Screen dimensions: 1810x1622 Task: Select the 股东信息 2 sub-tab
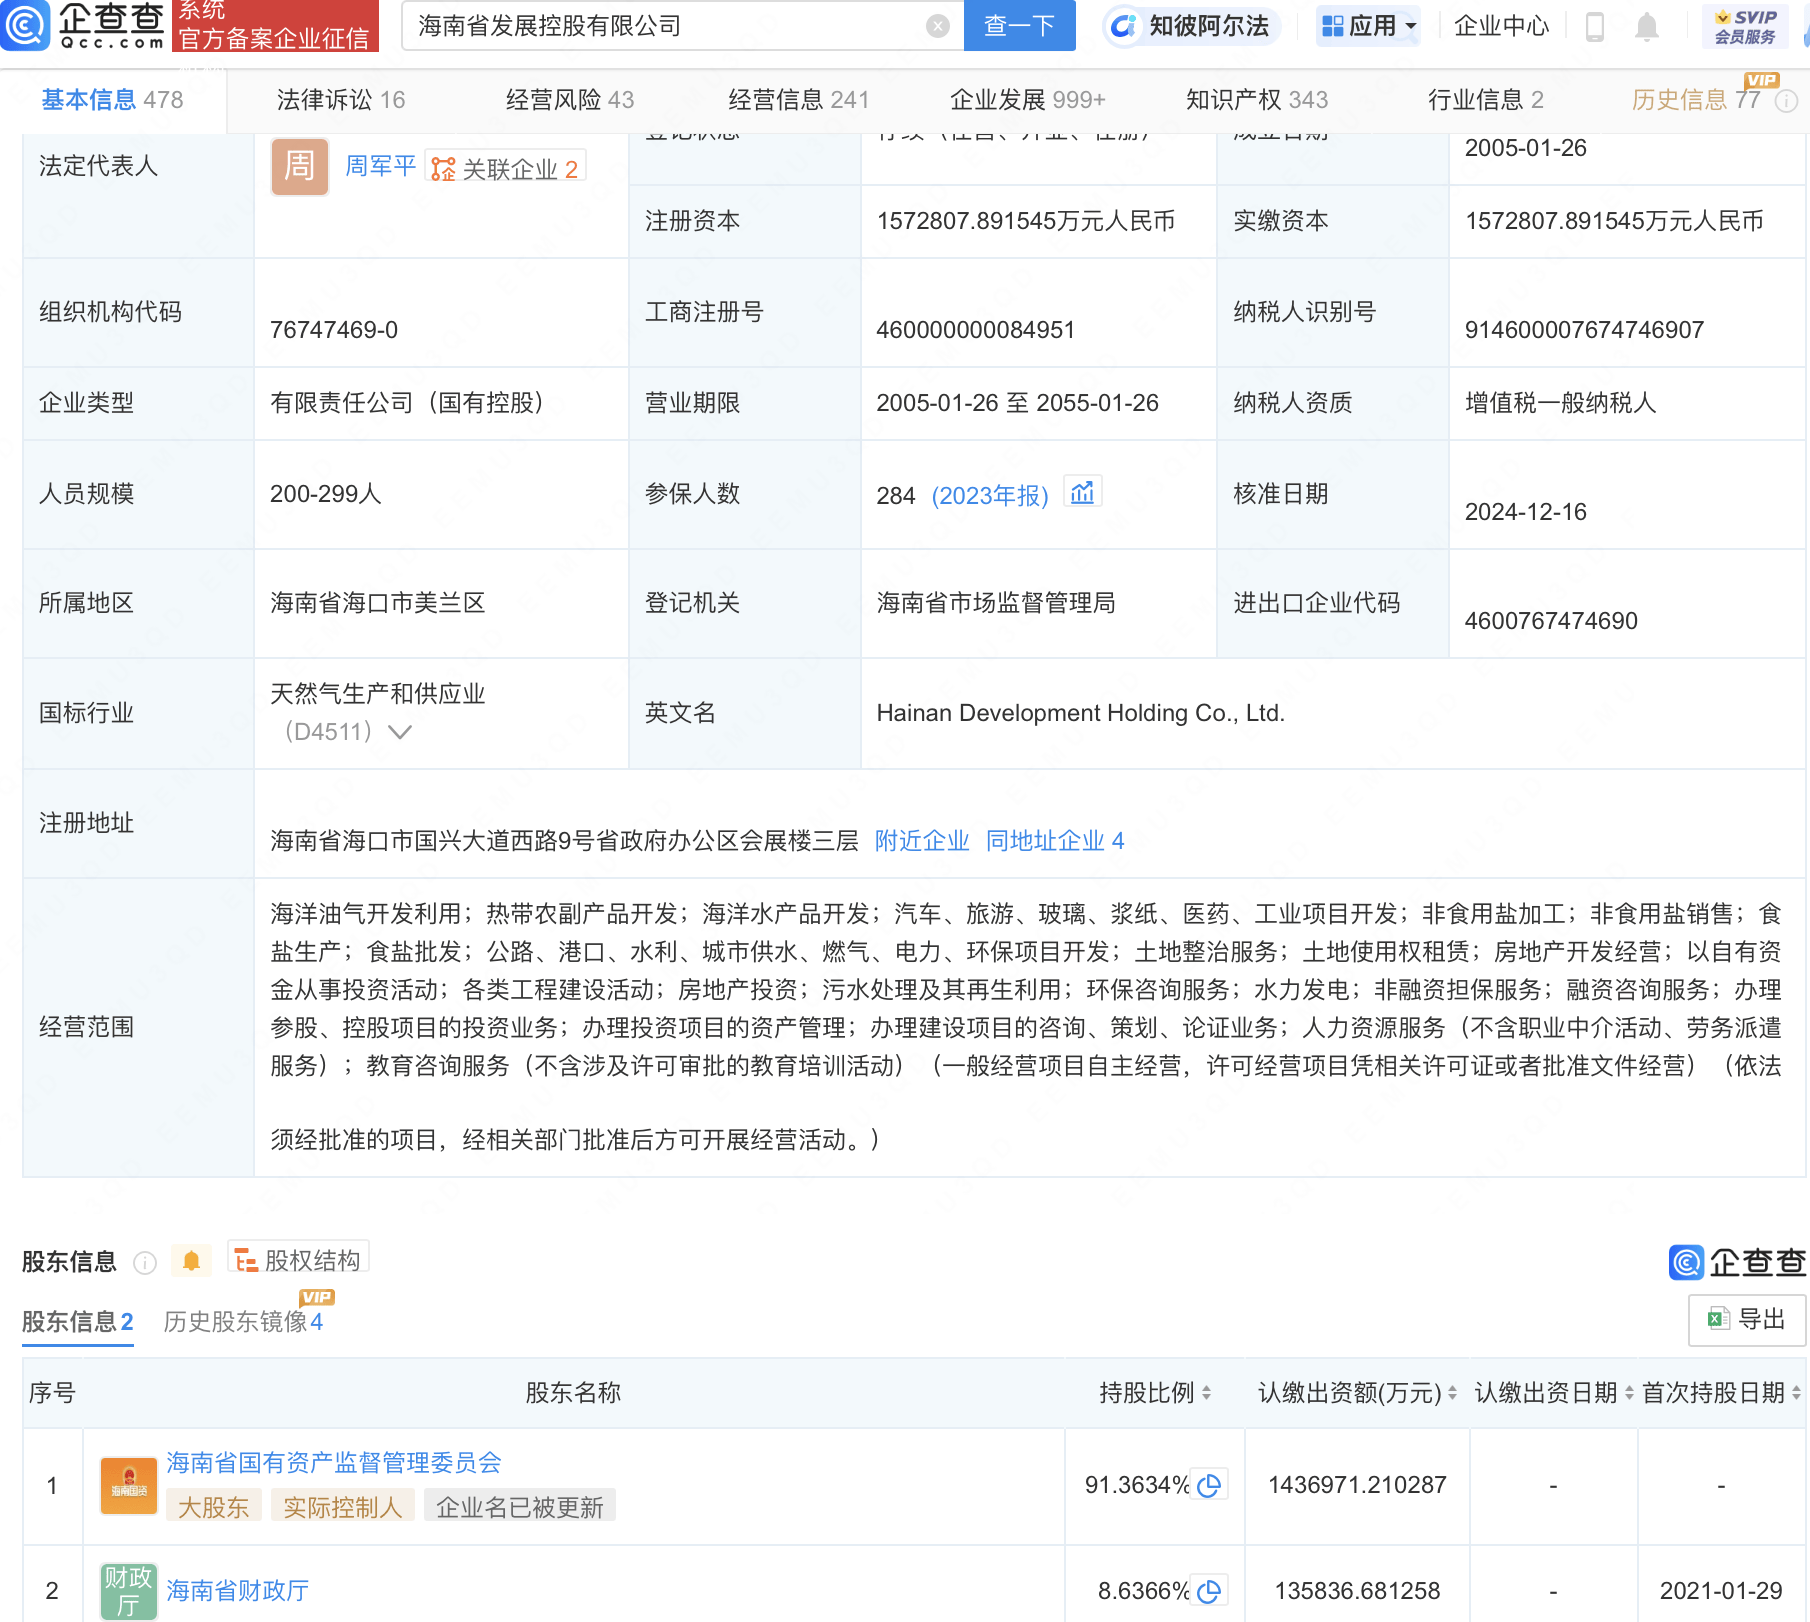77,1322
